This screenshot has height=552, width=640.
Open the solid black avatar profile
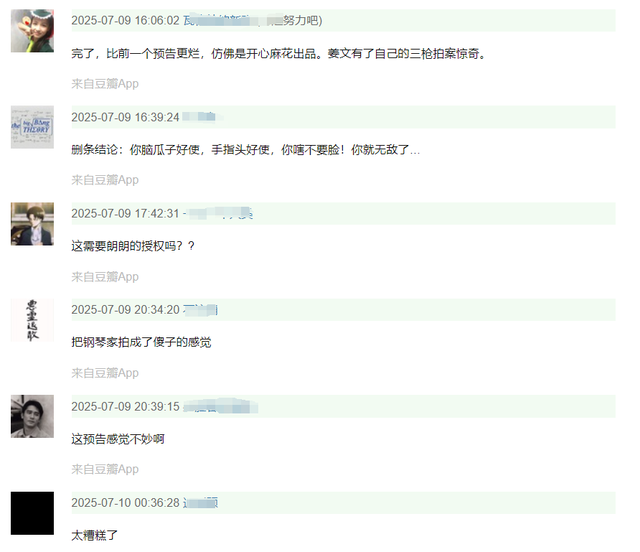(32, 513)
